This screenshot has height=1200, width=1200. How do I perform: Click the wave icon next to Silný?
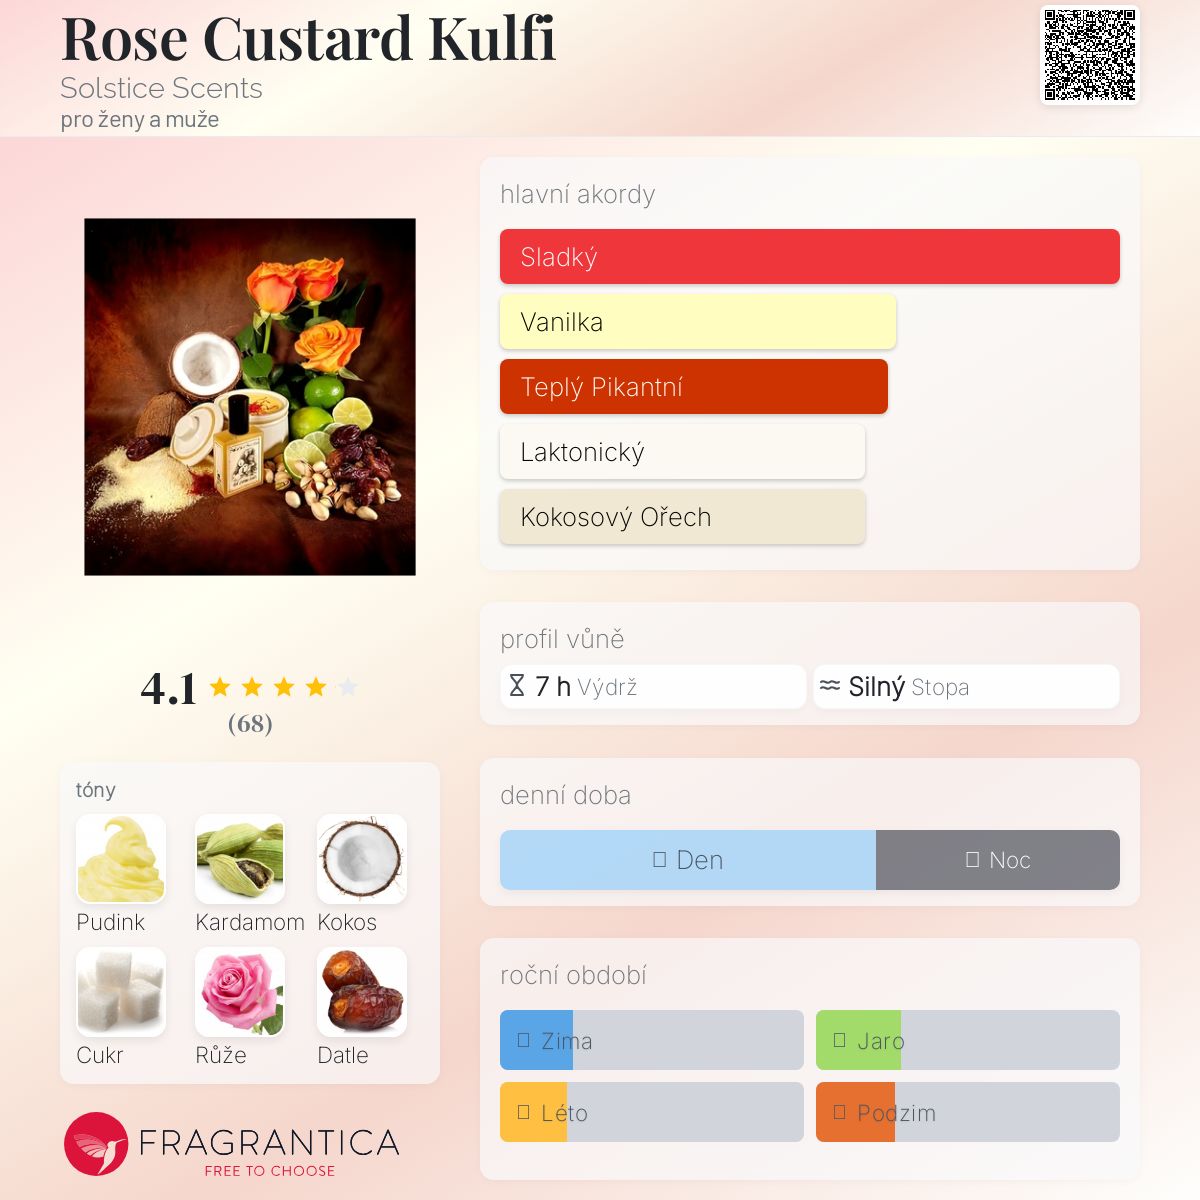click(830, 686)
